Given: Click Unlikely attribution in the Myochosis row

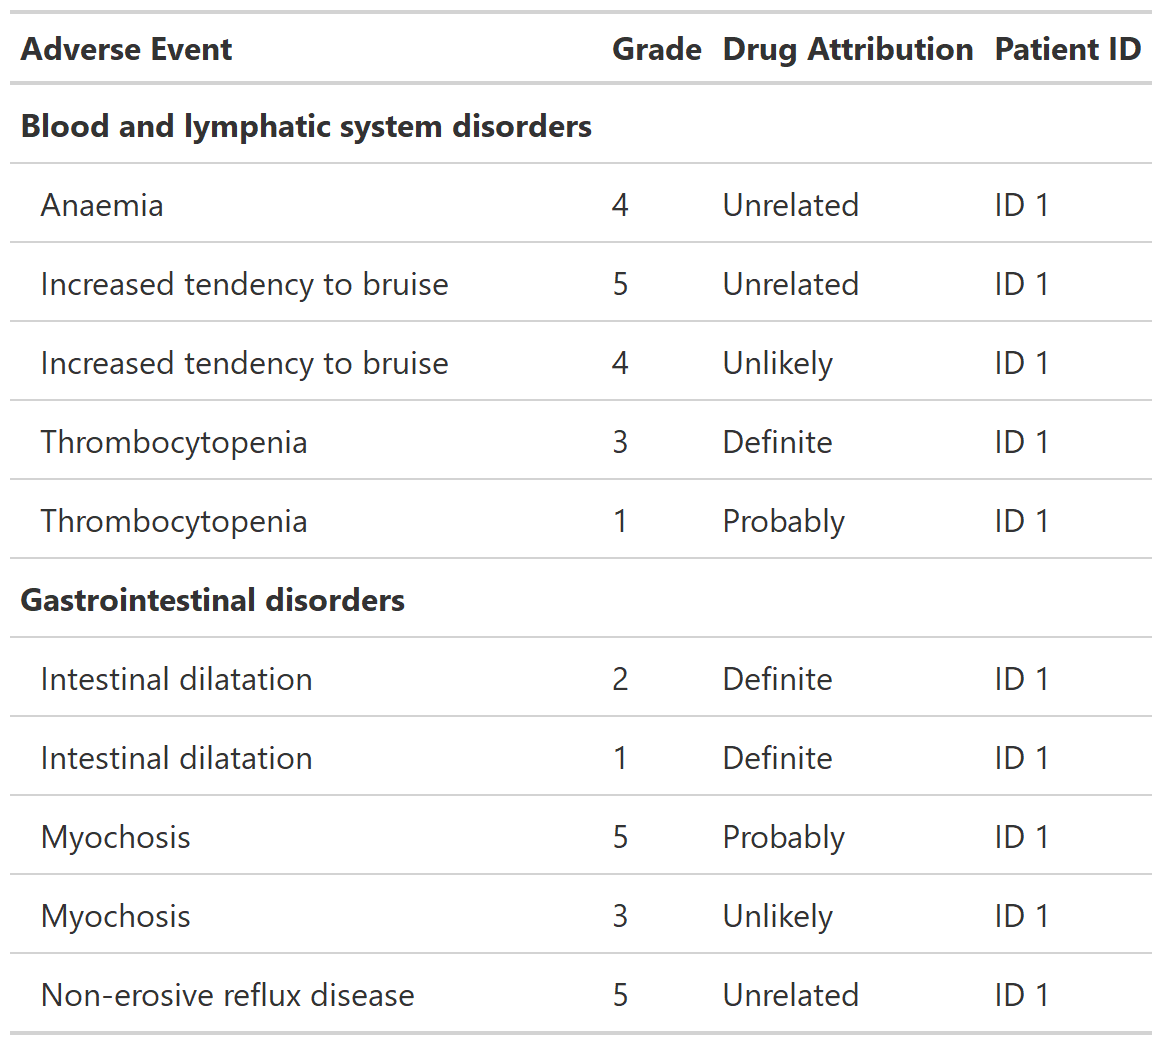Looking at the screenshot, I should coord(777,916).
